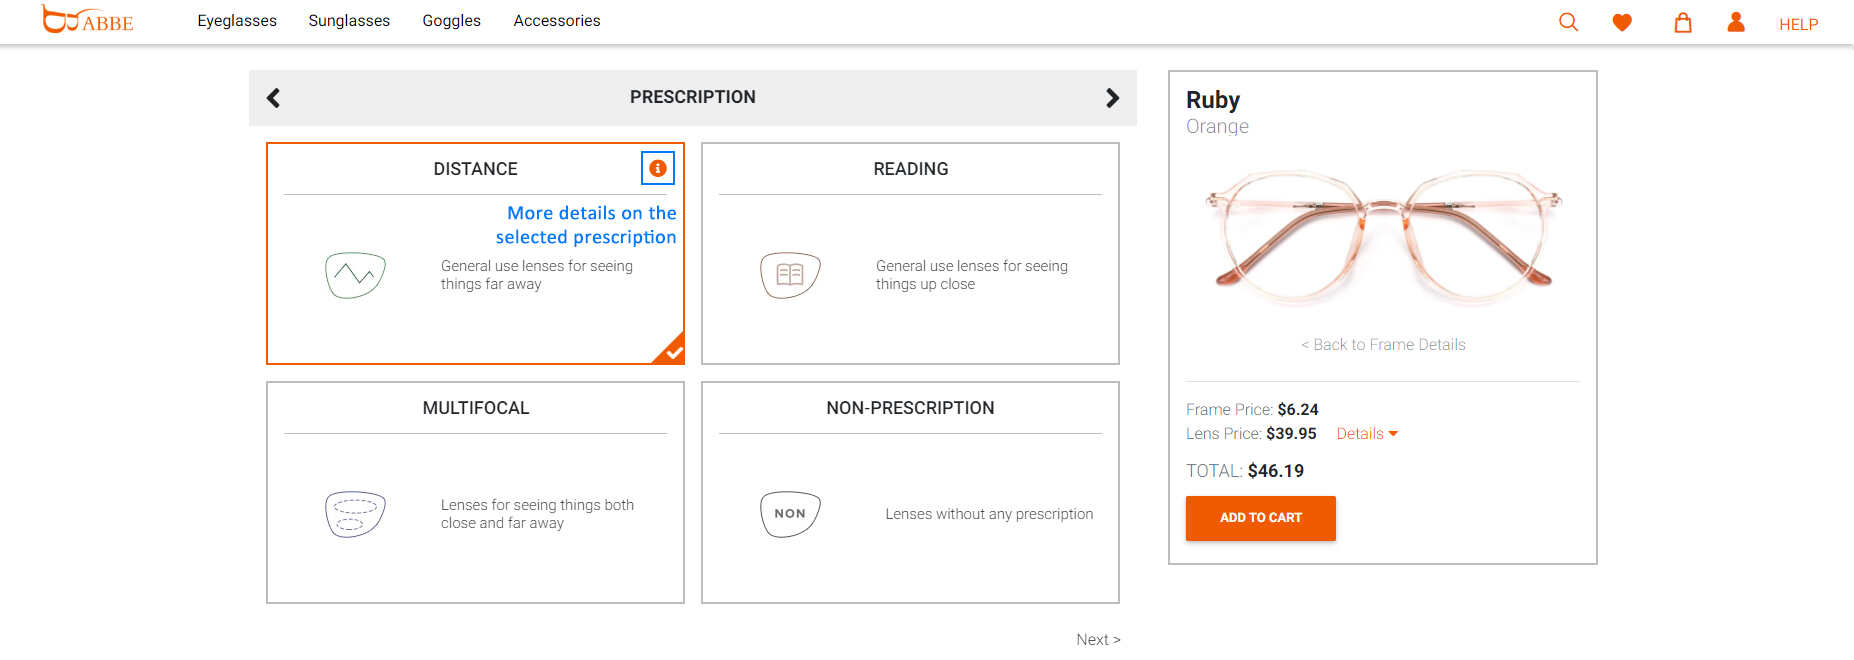Click the Ruby frame product image
1854x660 pixels.
[1383, 236]
